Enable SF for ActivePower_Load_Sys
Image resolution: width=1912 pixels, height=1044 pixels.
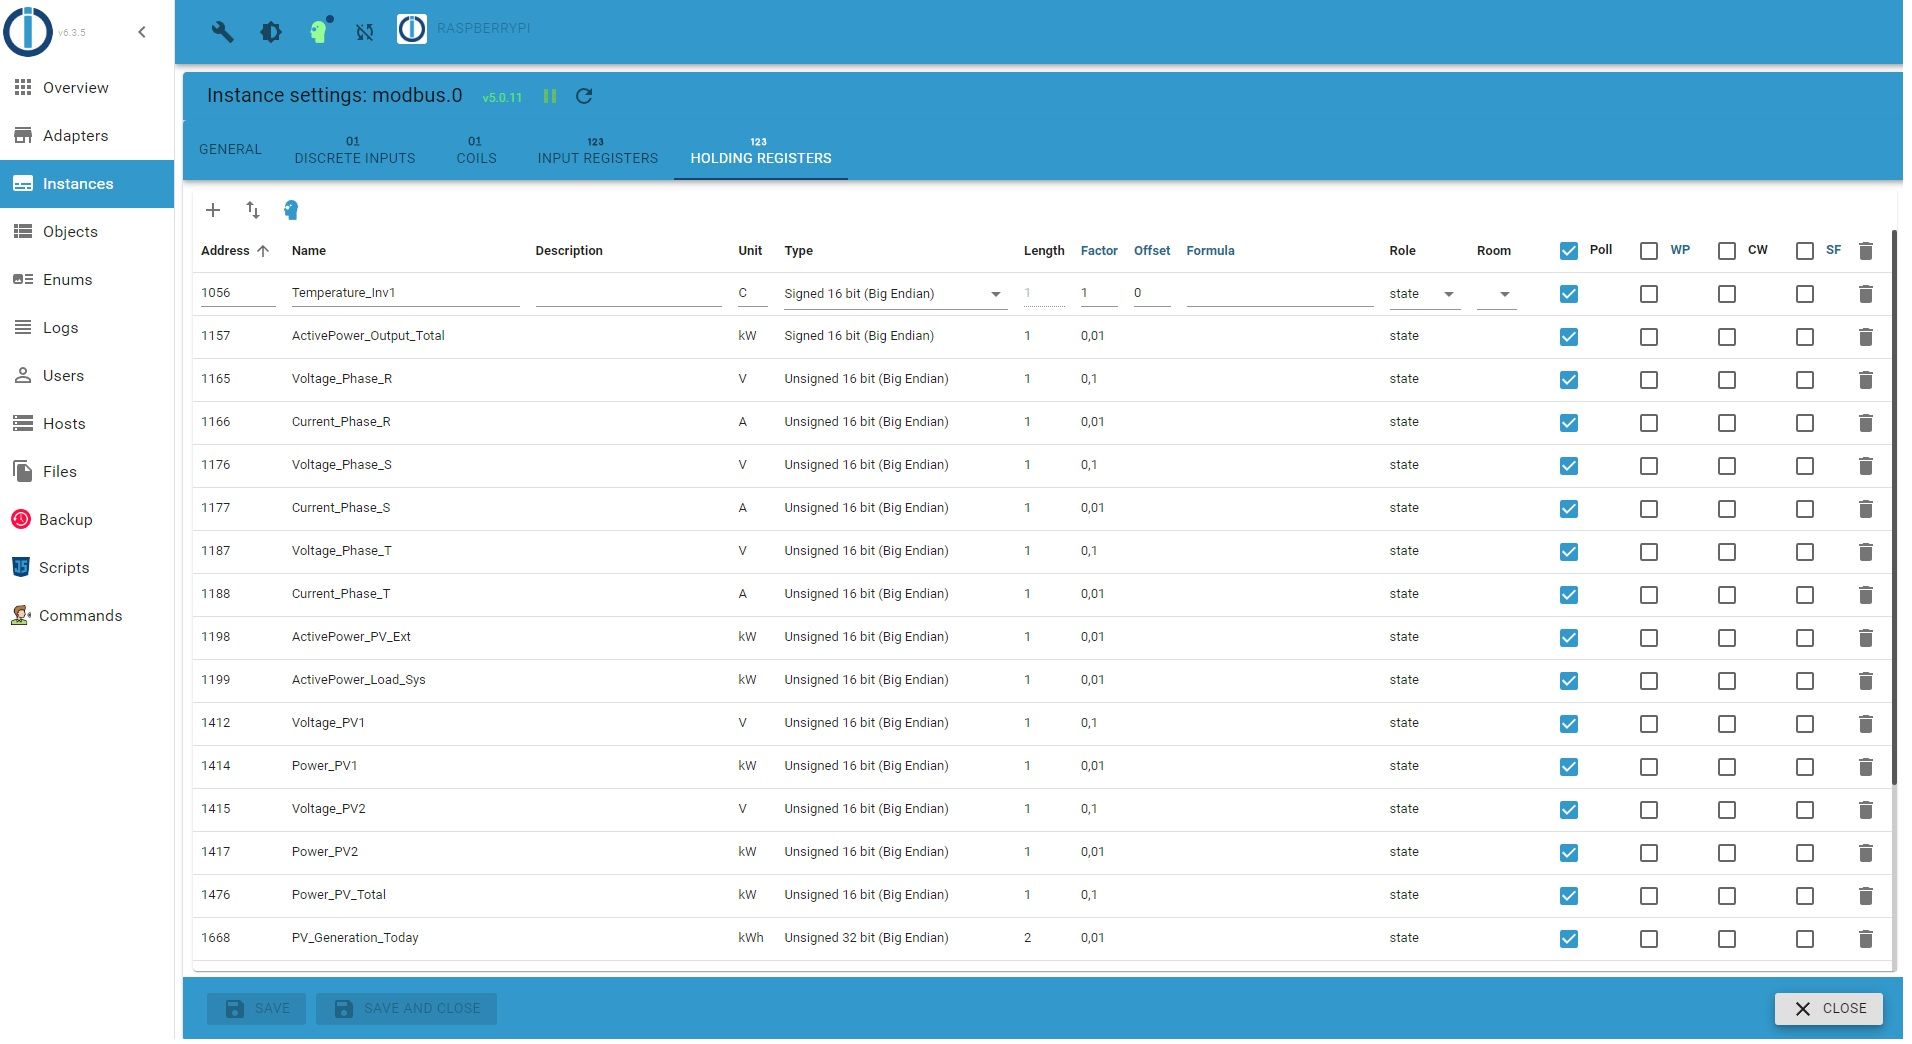click(1805, 681)
